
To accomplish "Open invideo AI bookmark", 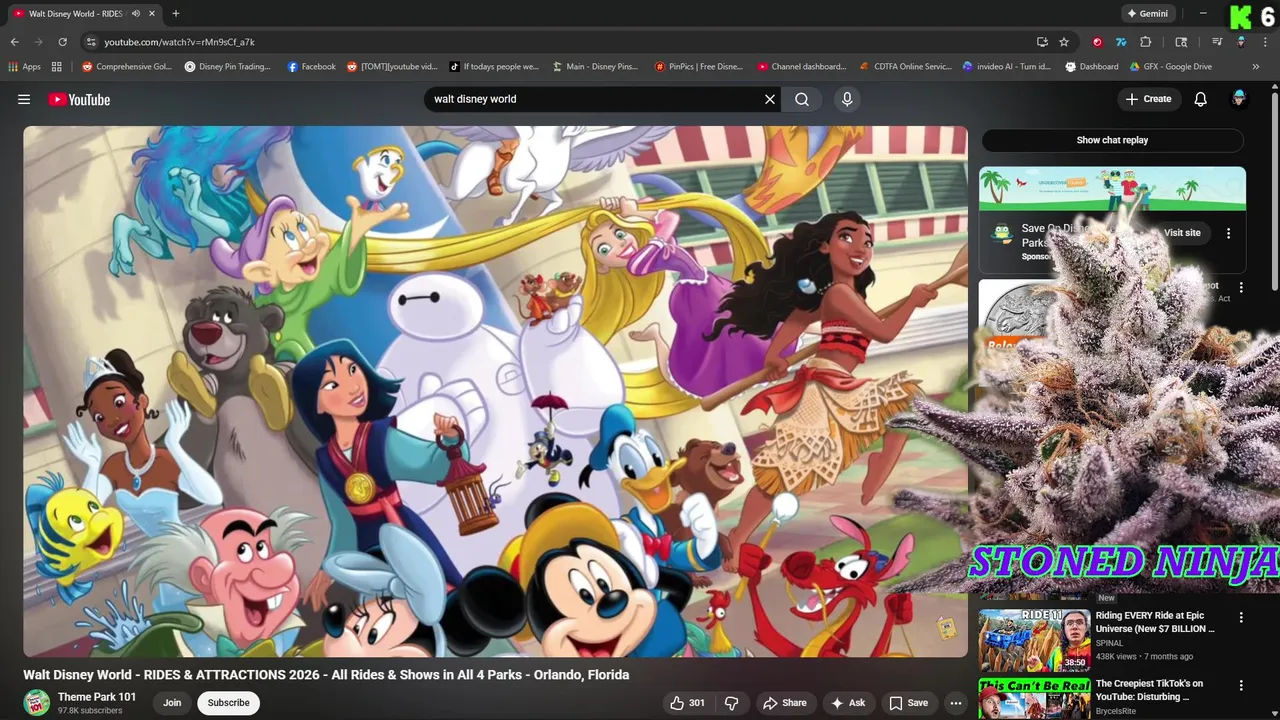I will click(1007, 67).
